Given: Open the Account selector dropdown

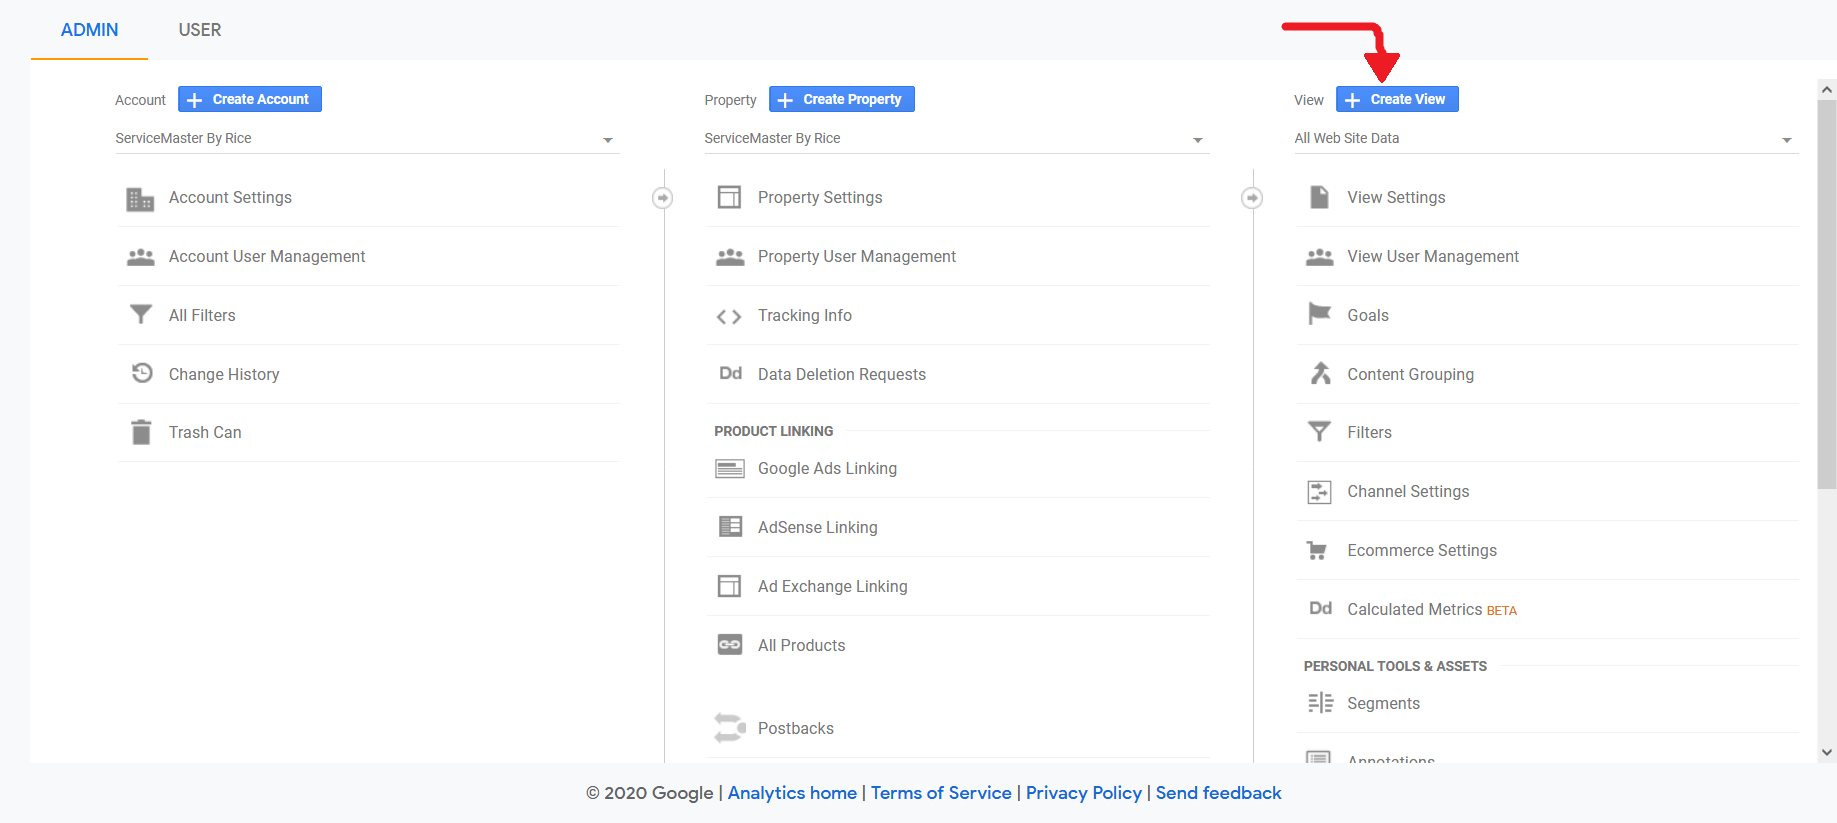Looking at the screenshot, I should pyautogui.click(x=367, y=139).
